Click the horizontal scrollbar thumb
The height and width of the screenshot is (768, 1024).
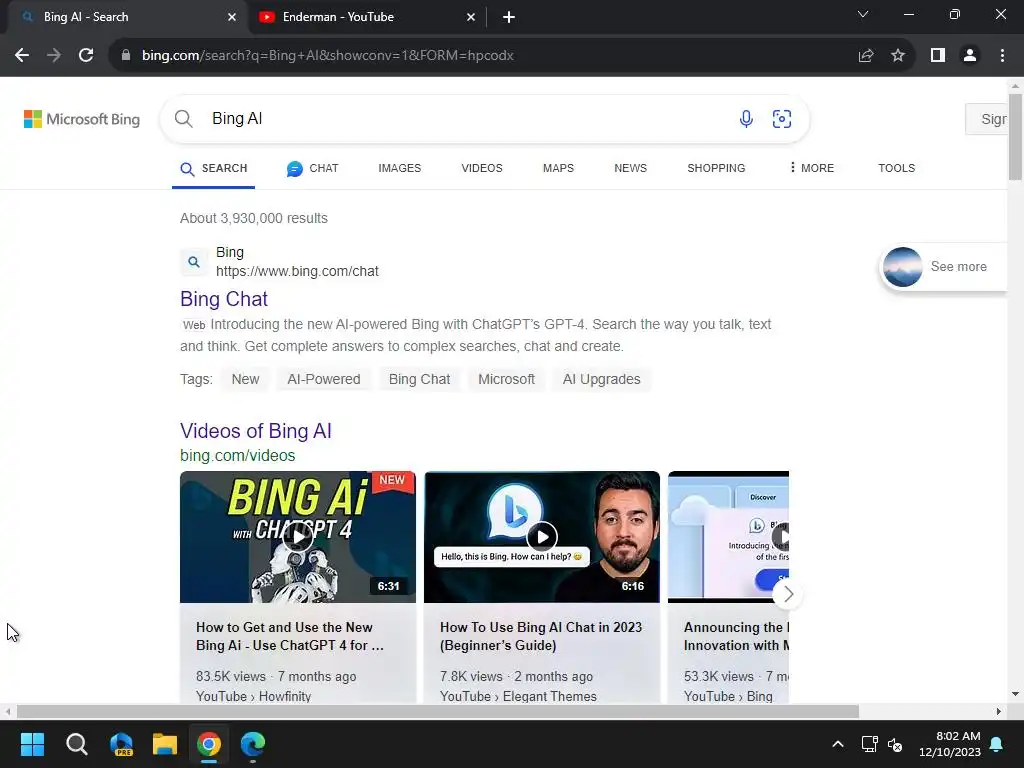point(438,711)
